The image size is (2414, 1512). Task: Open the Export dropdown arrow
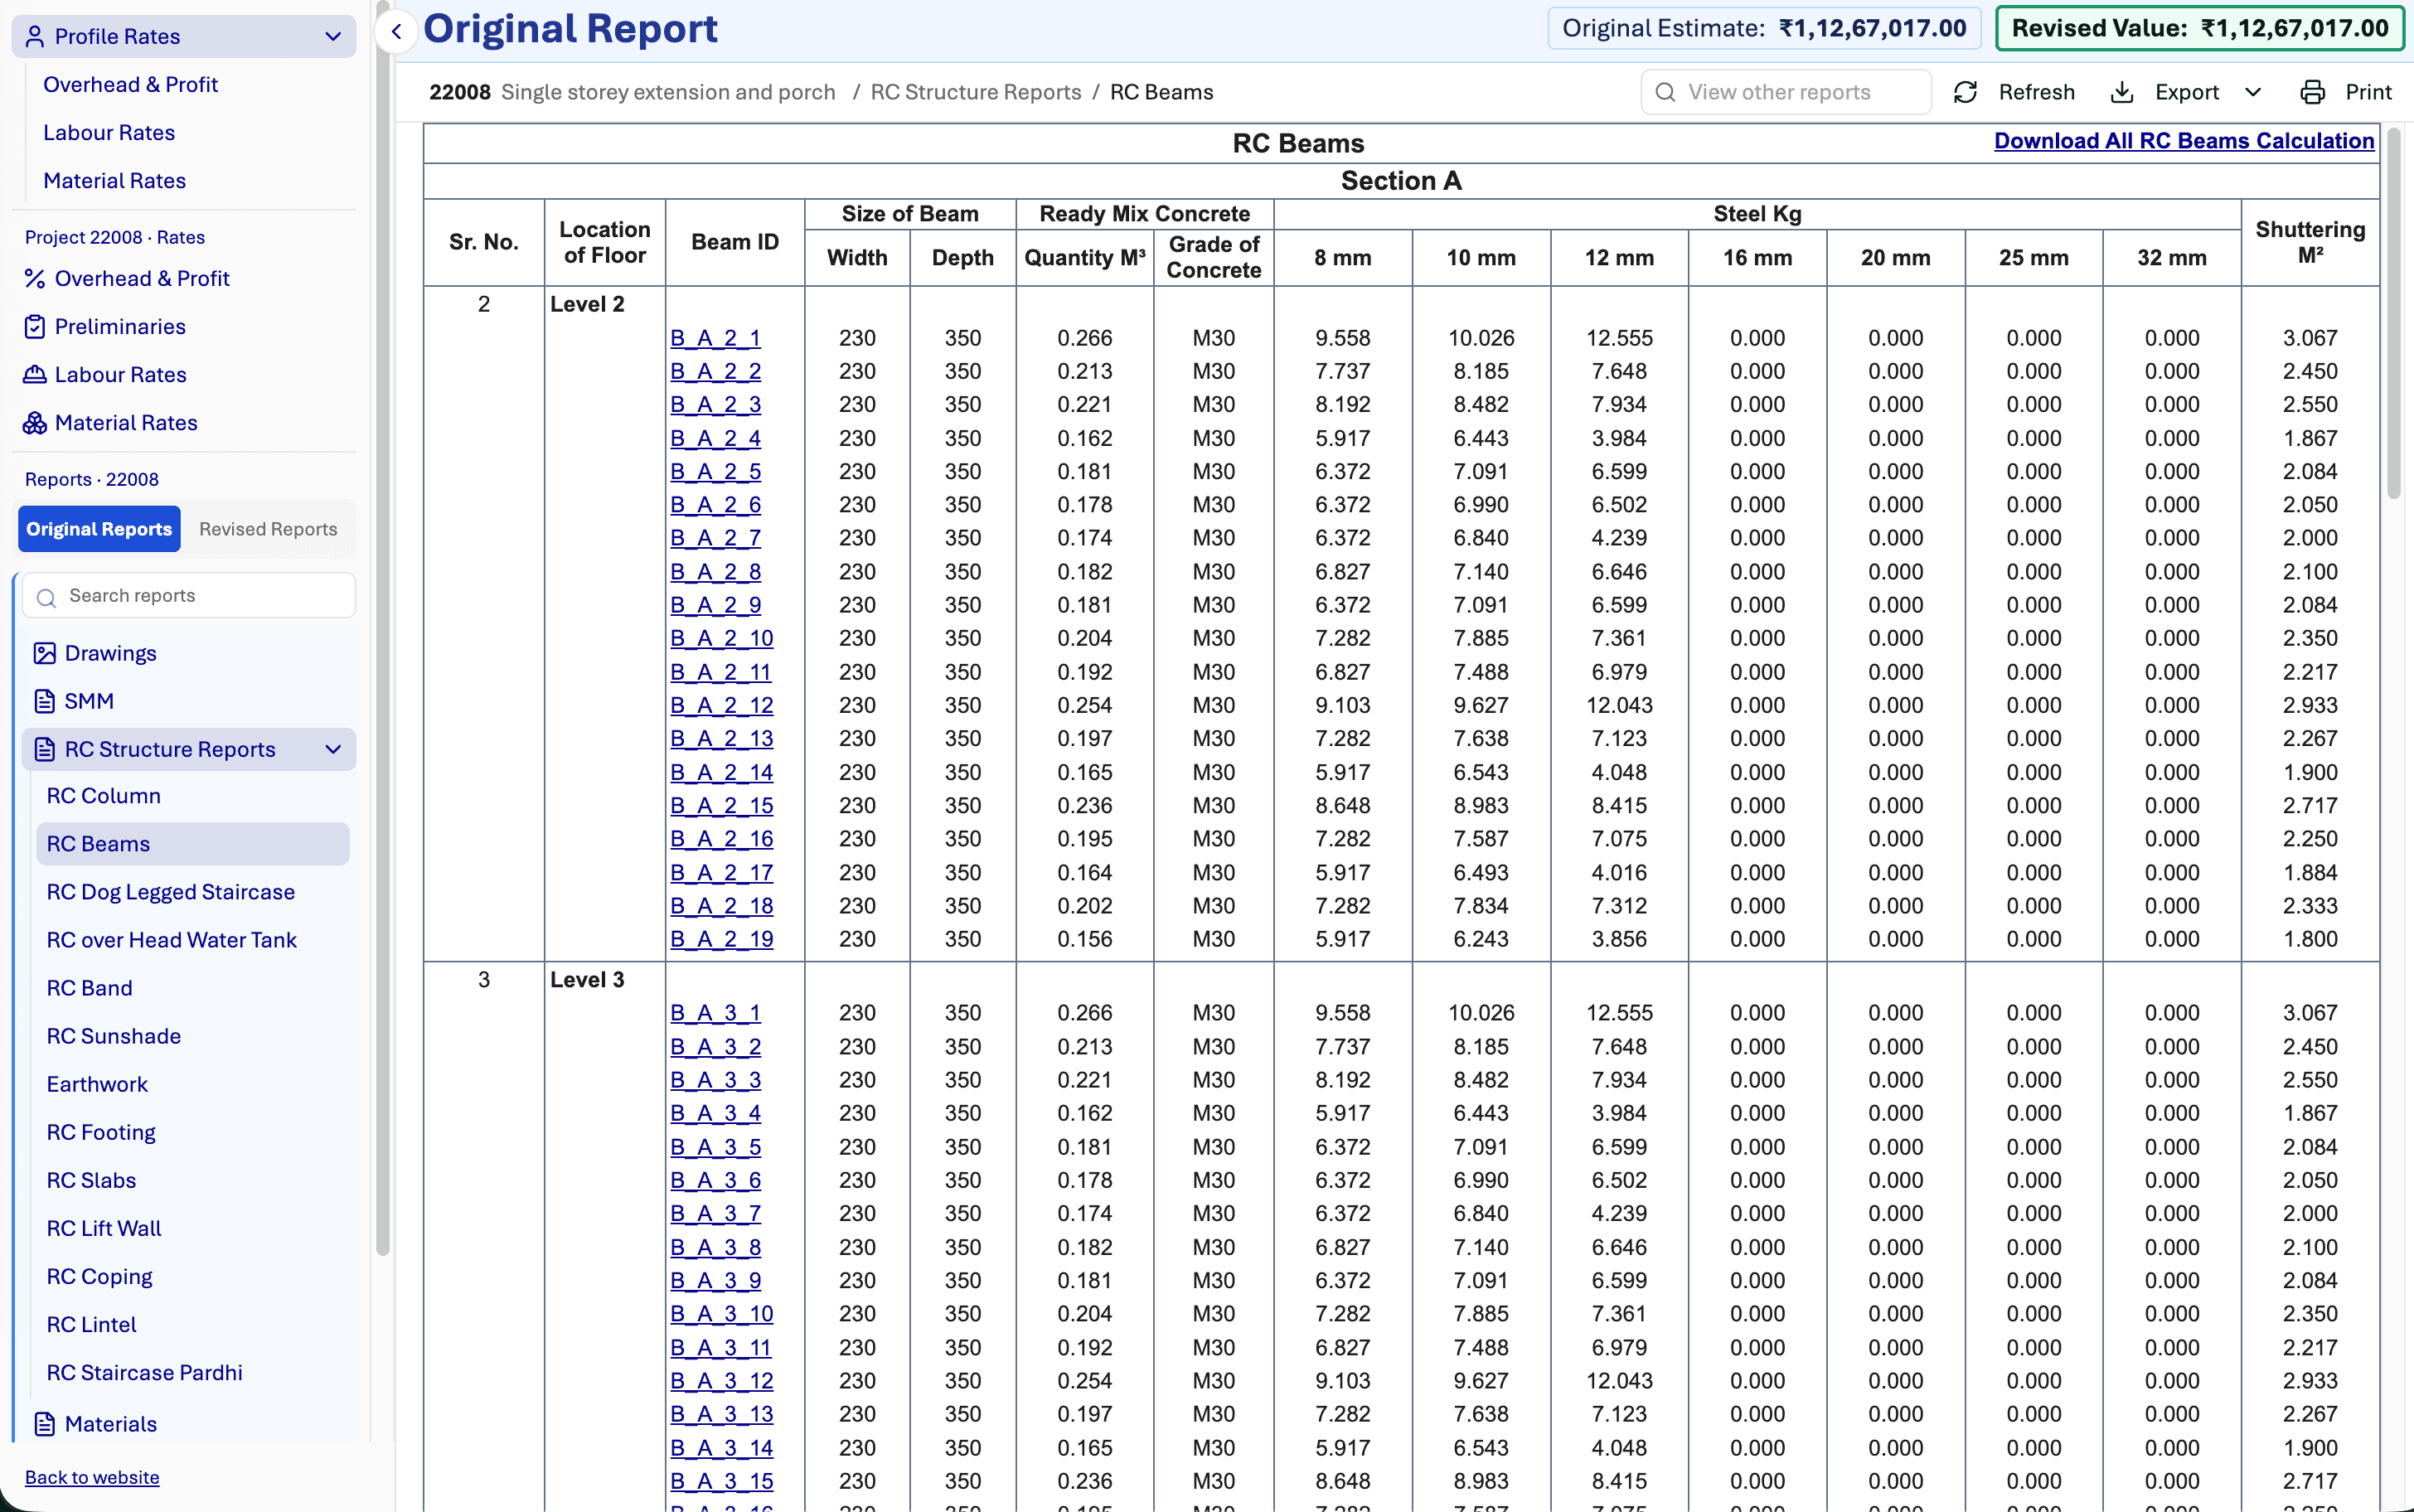tap(2253, 92)
